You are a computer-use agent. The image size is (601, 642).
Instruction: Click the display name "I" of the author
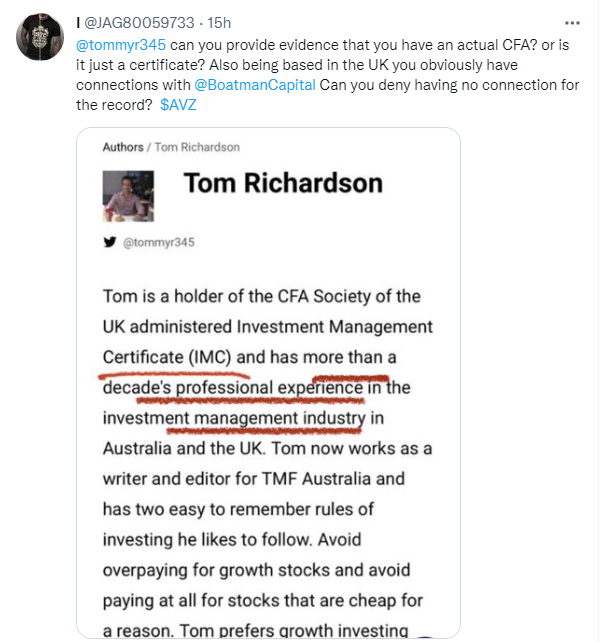pos(79,23)
